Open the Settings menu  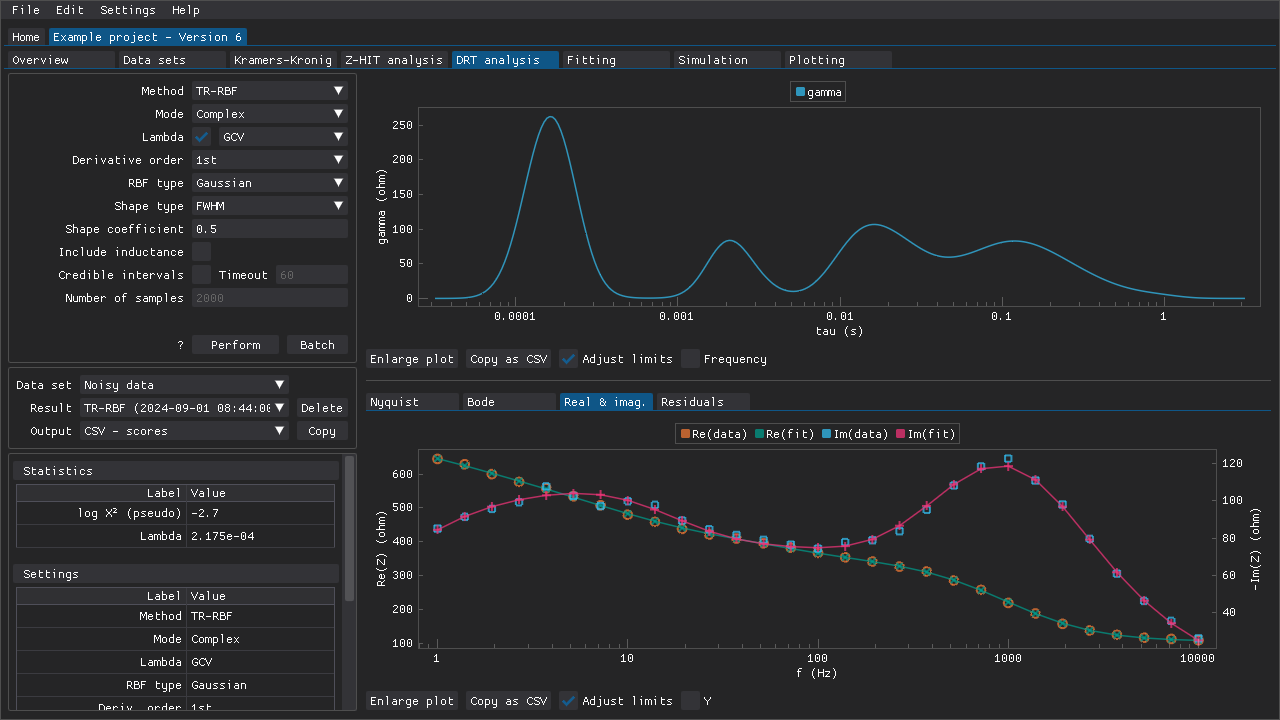pos(128,10)
